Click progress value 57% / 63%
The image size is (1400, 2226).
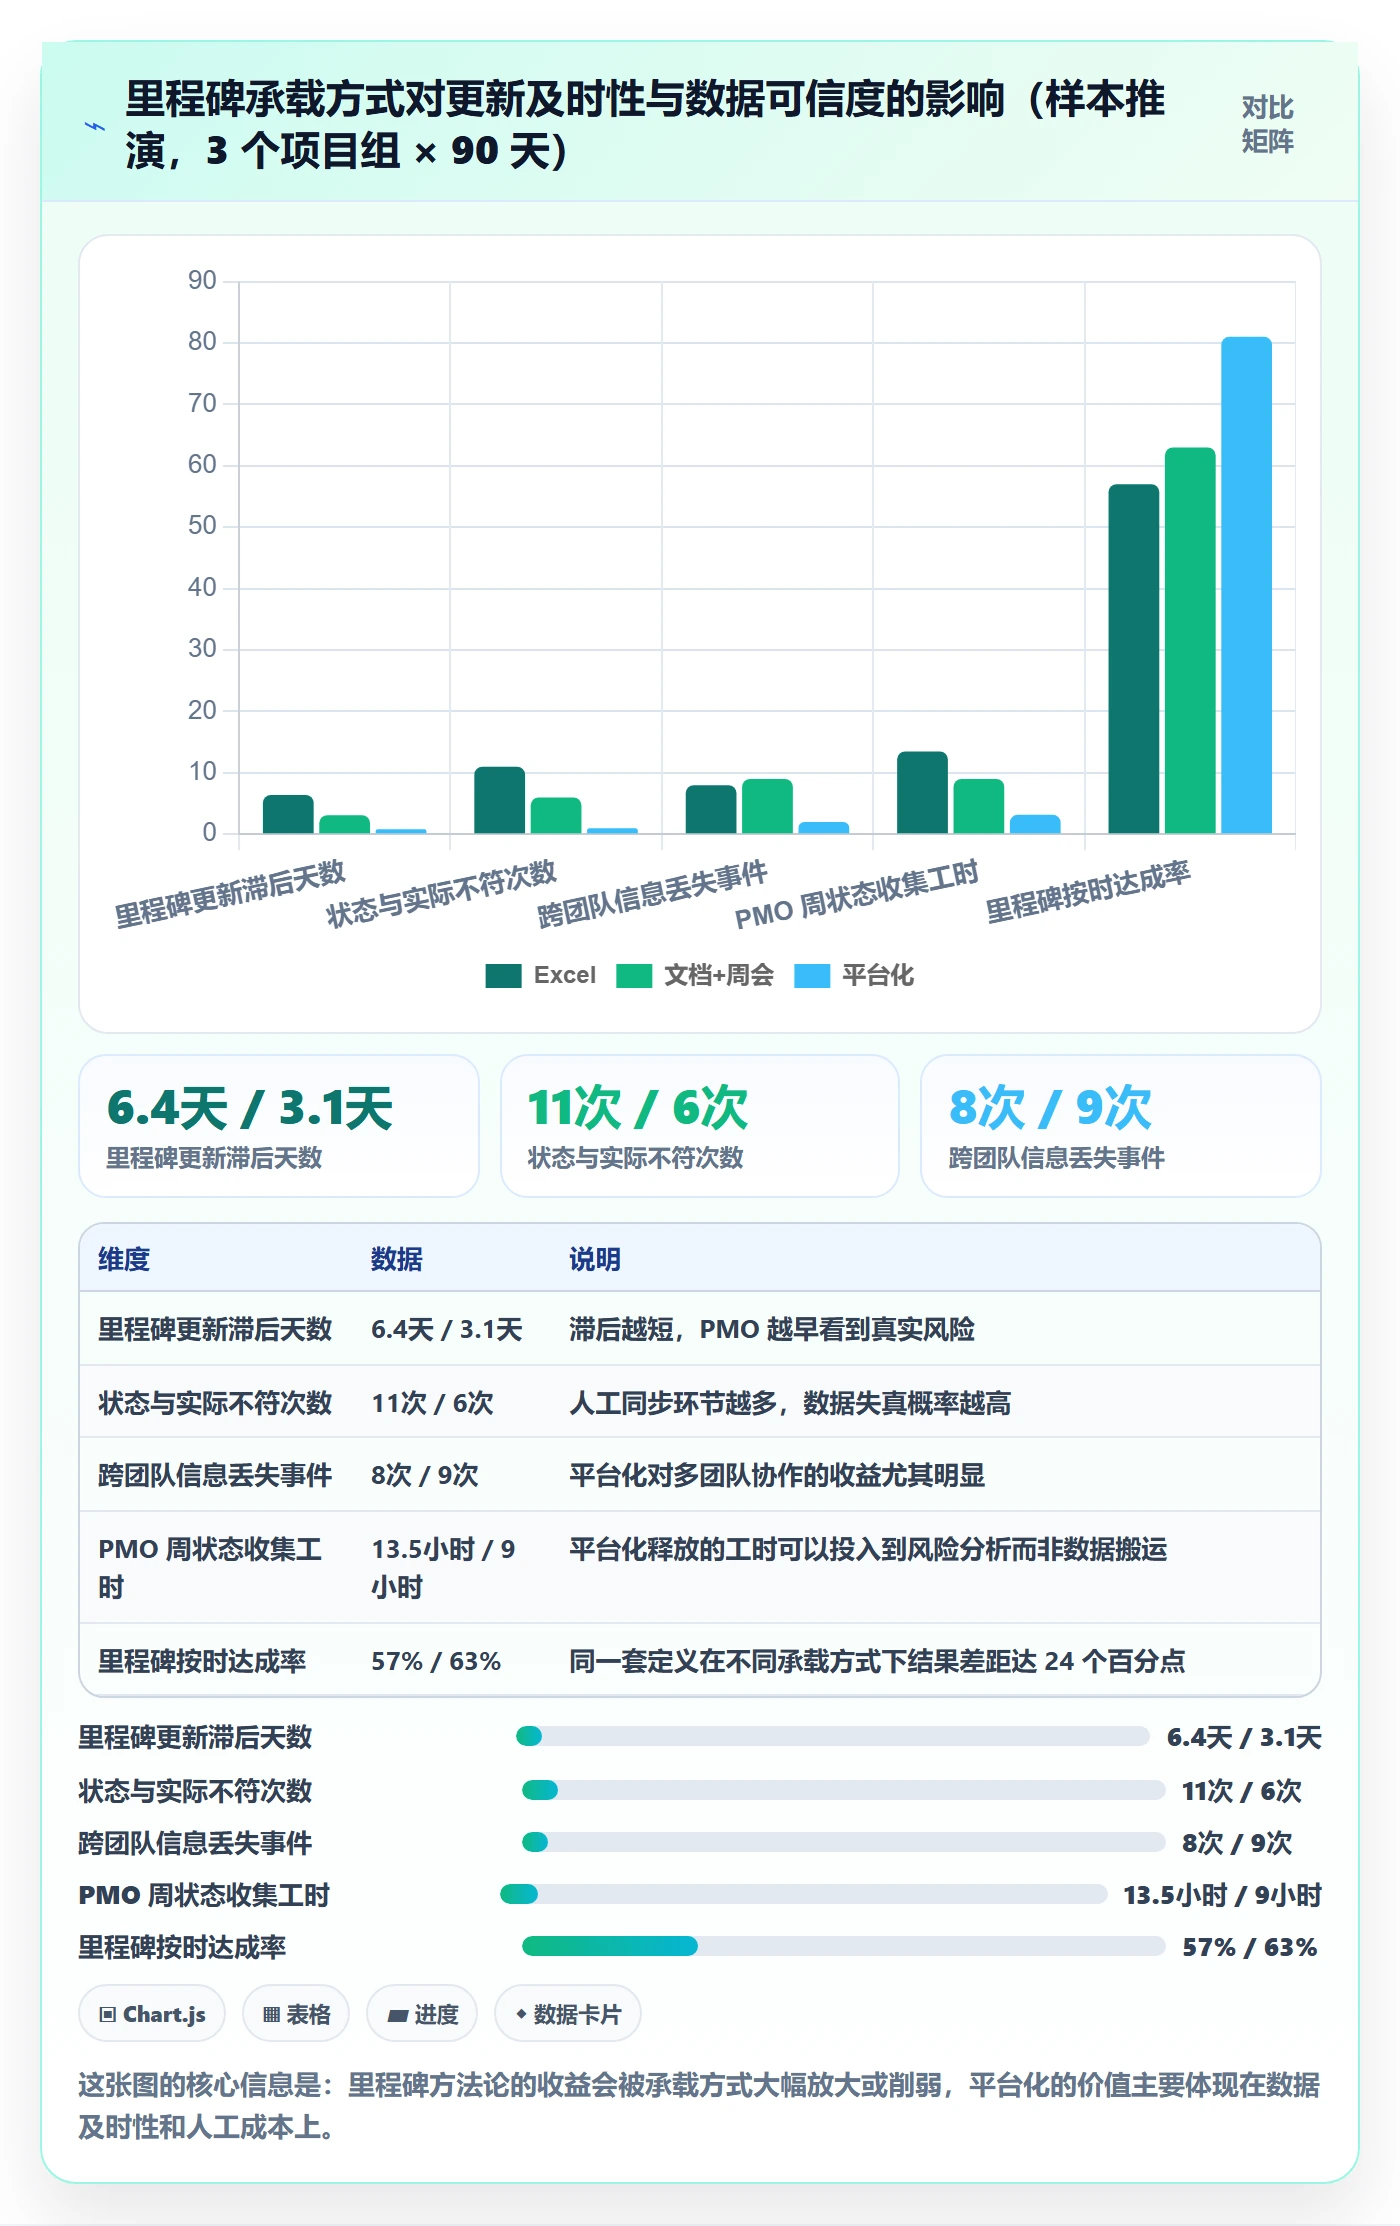pos(1250,1947)
